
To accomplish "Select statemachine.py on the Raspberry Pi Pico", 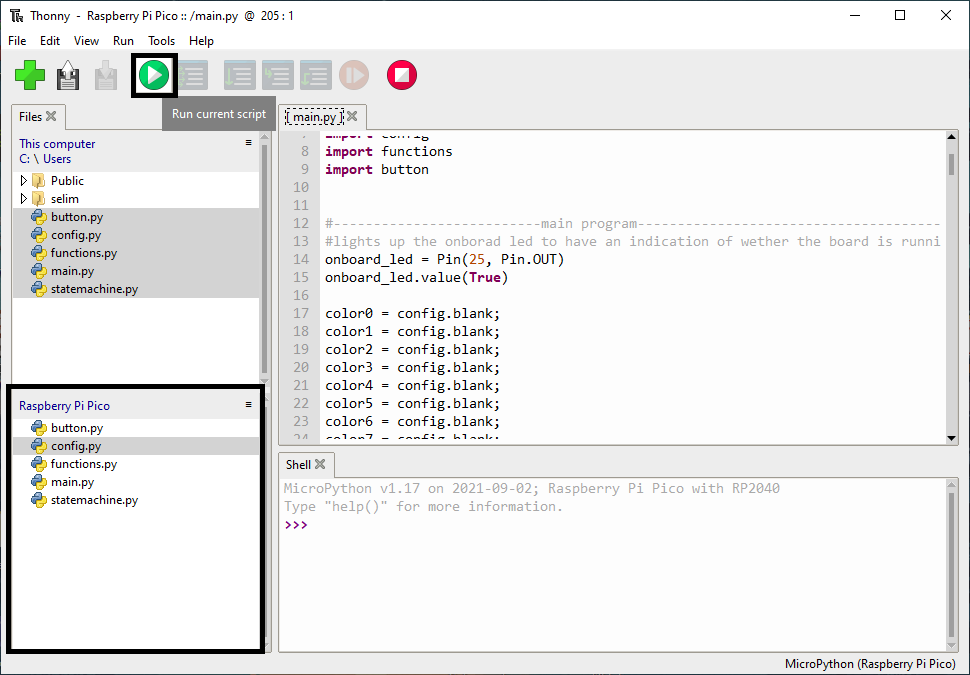I will tap(94, 500).
